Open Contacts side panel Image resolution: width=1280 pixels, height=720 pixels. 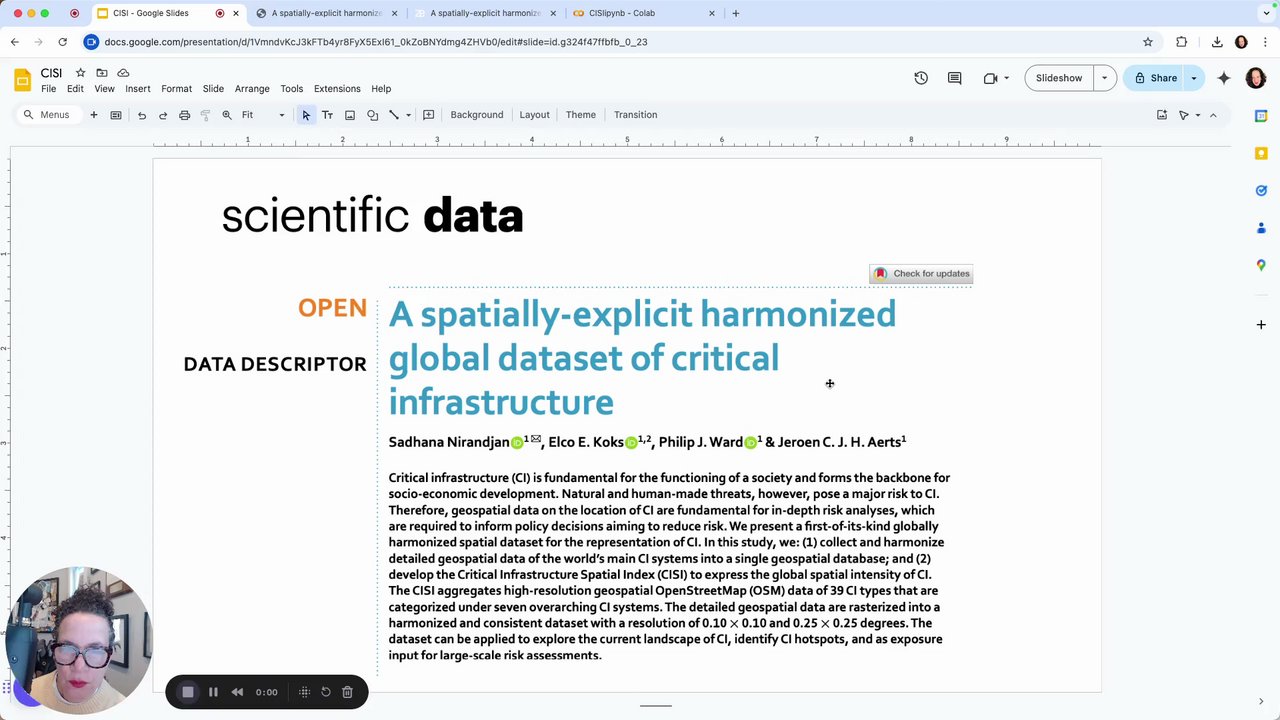(x=1261, y=228)
